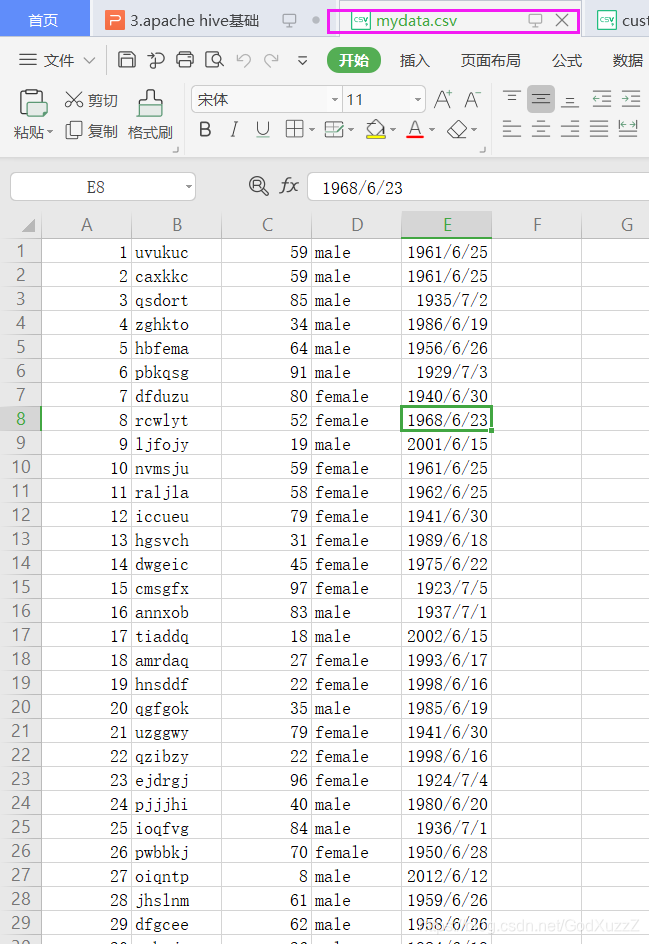
Task: Click the Paste clipboard icon
Action: coord(33,103)
